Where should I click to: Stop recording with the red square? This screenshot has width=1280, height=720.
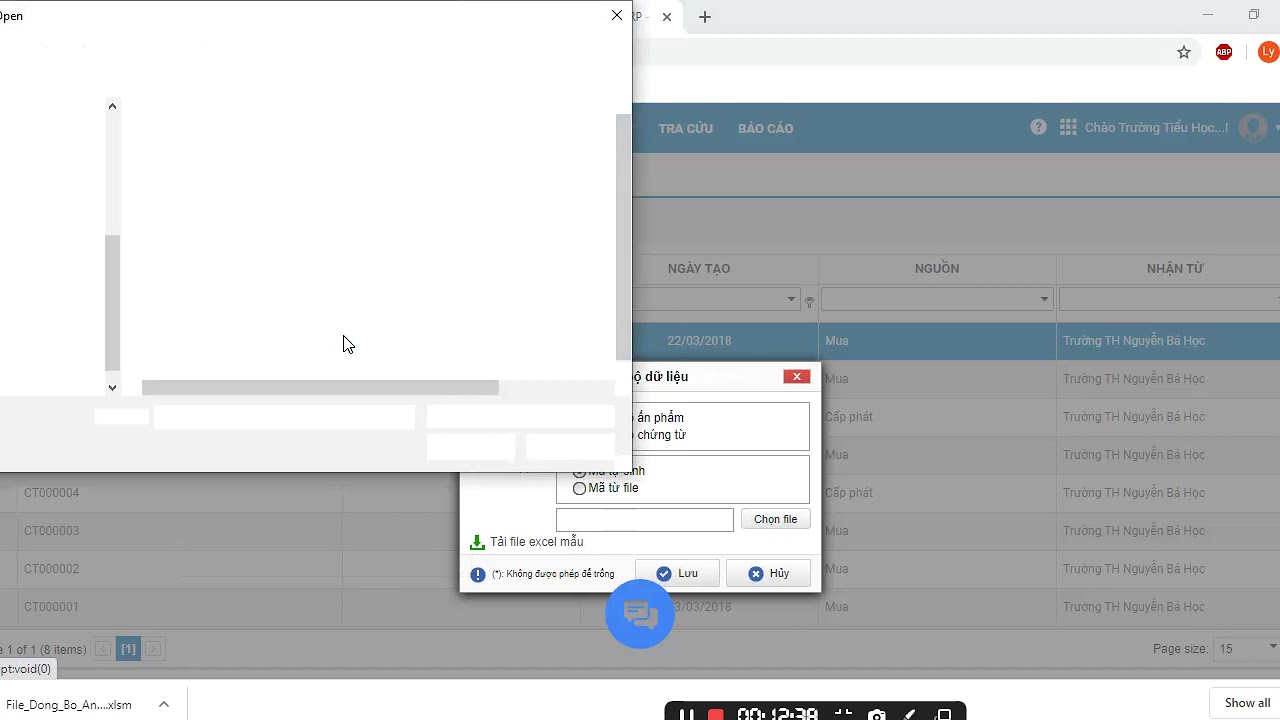point(716,715)
